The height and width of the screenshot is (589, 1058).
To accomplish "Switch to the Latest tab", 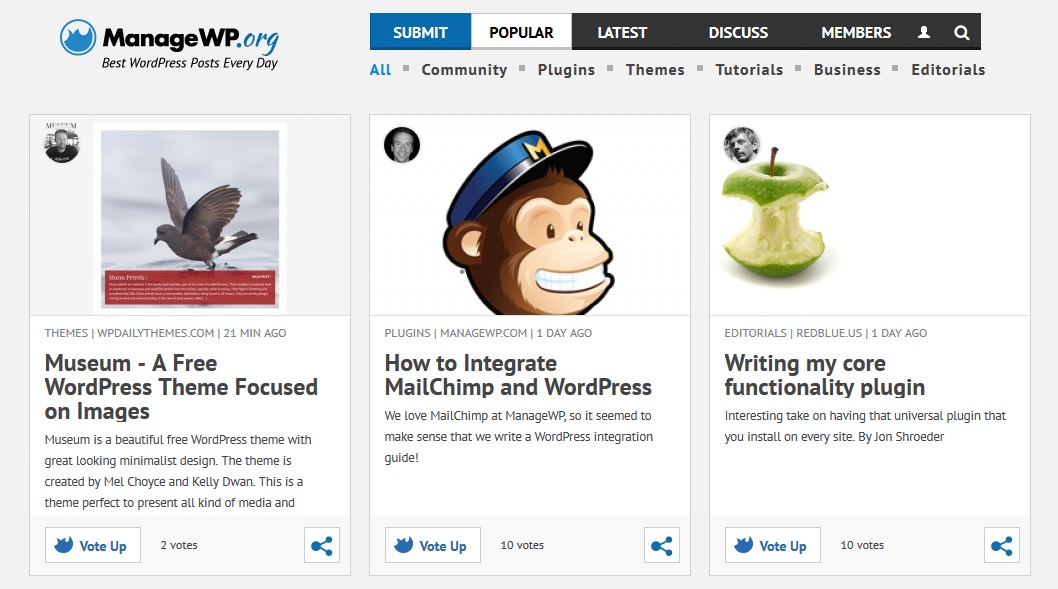I will [622, 32].
